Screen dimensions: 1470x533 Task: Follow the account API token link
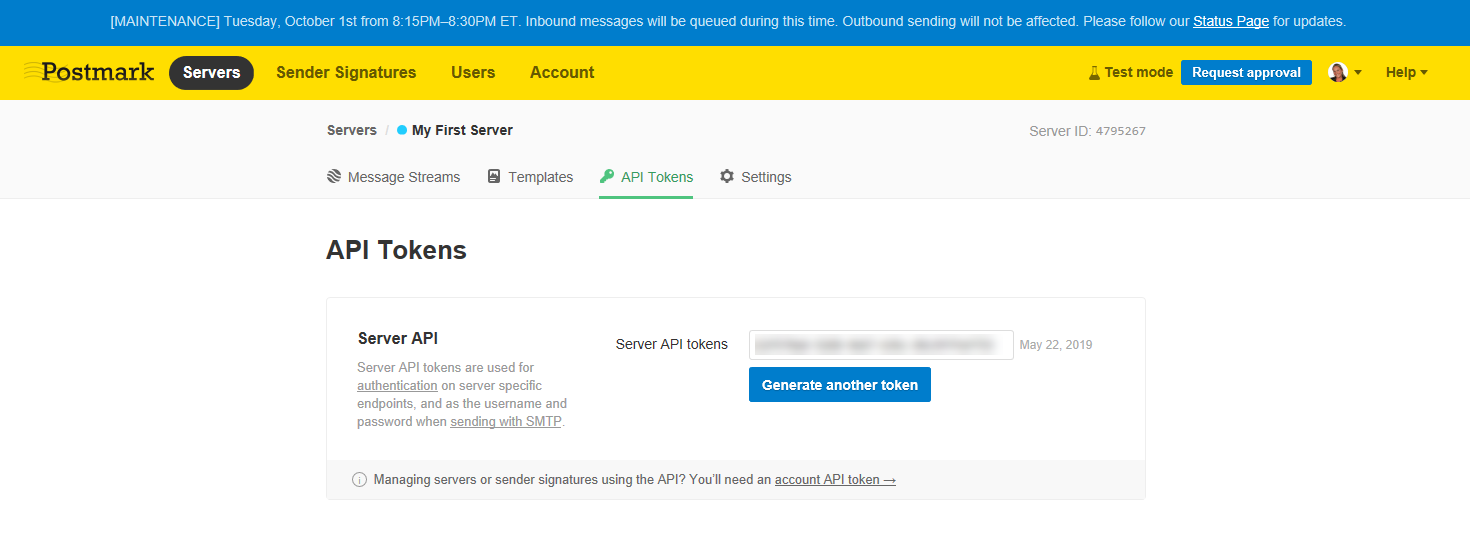click(835, 480)
